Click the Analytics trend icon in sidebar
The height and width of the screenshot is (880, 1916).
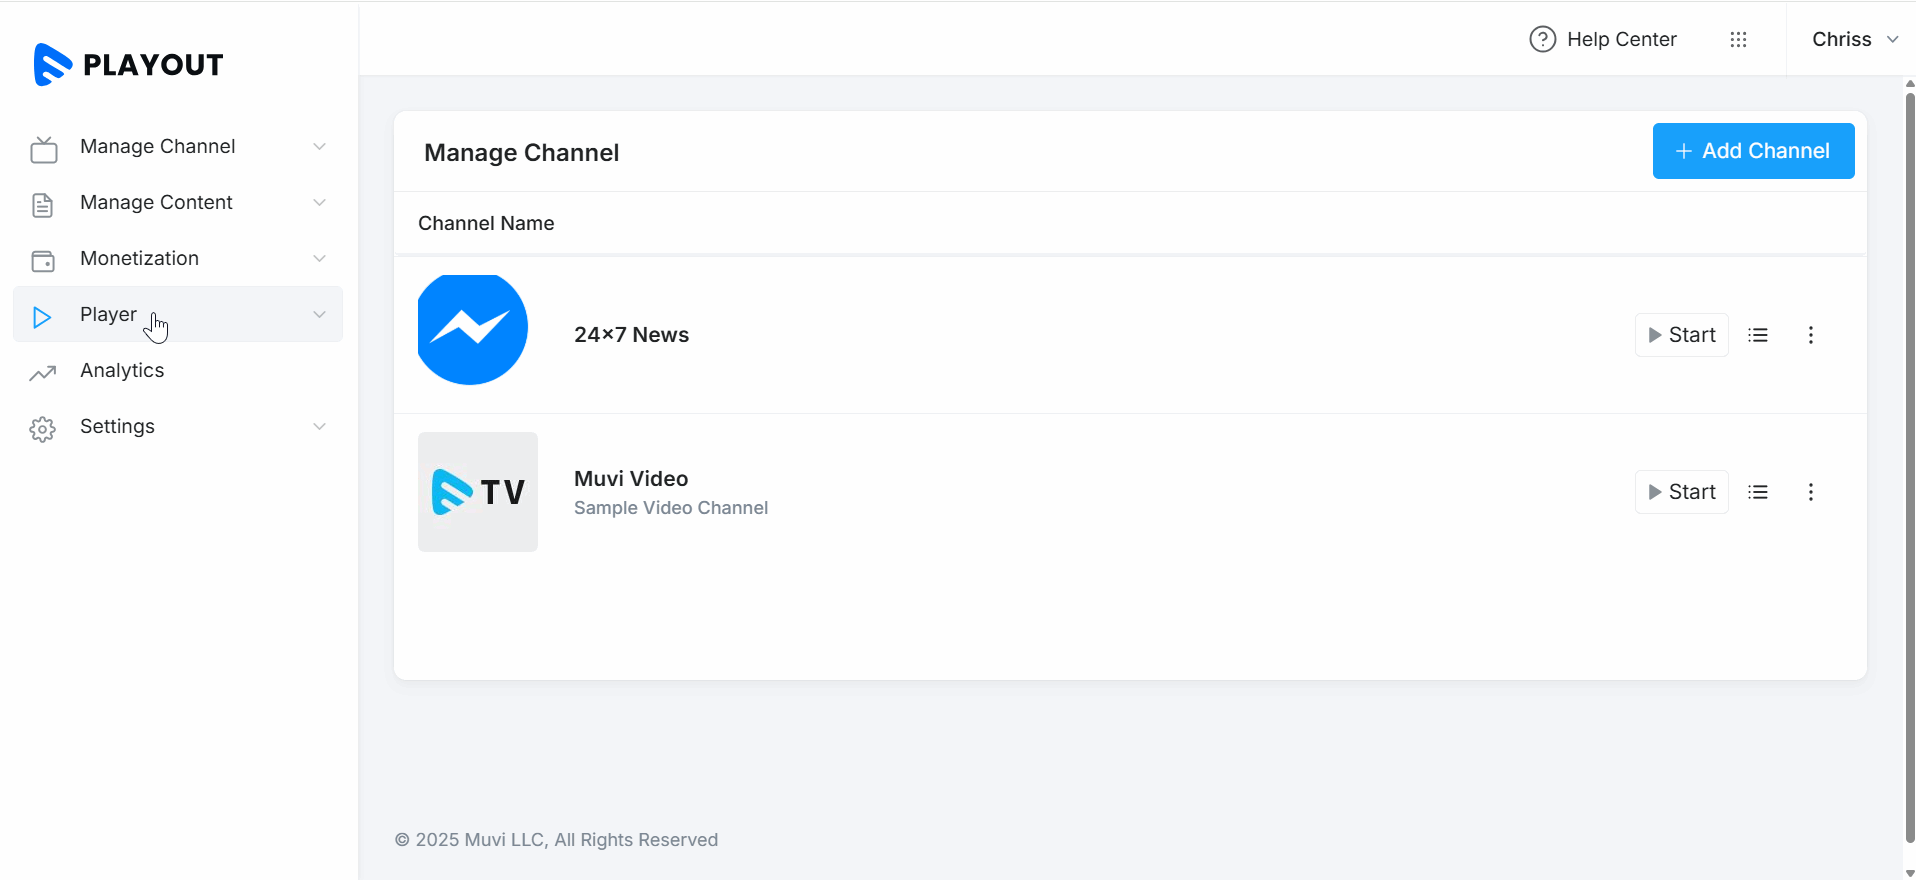(x=43, y=373)
